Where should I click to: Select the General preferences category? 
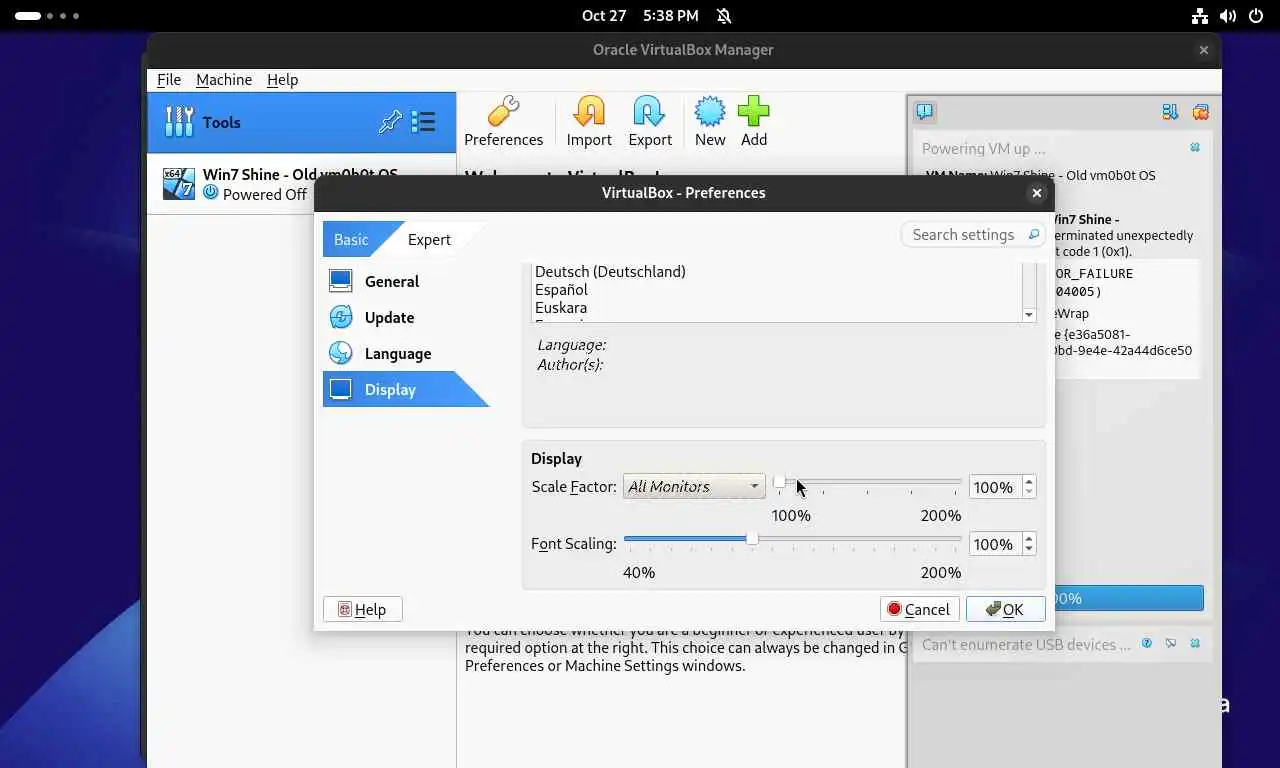point(392,281)
